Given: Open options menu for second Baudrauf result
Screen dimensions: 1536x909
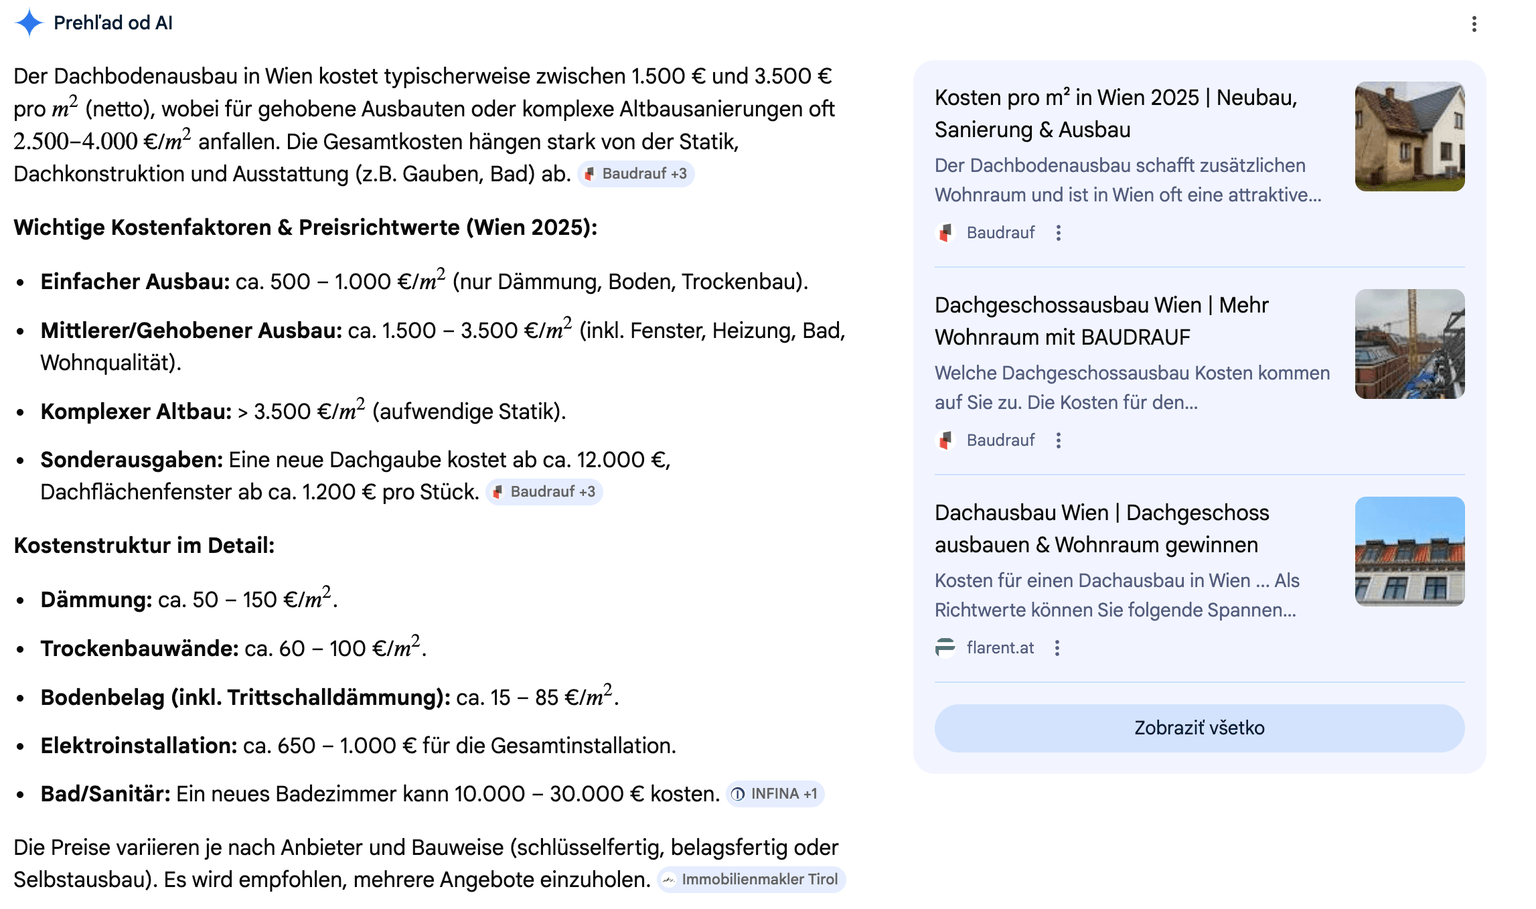Looking at the screenshot, I should point(1058,441).
